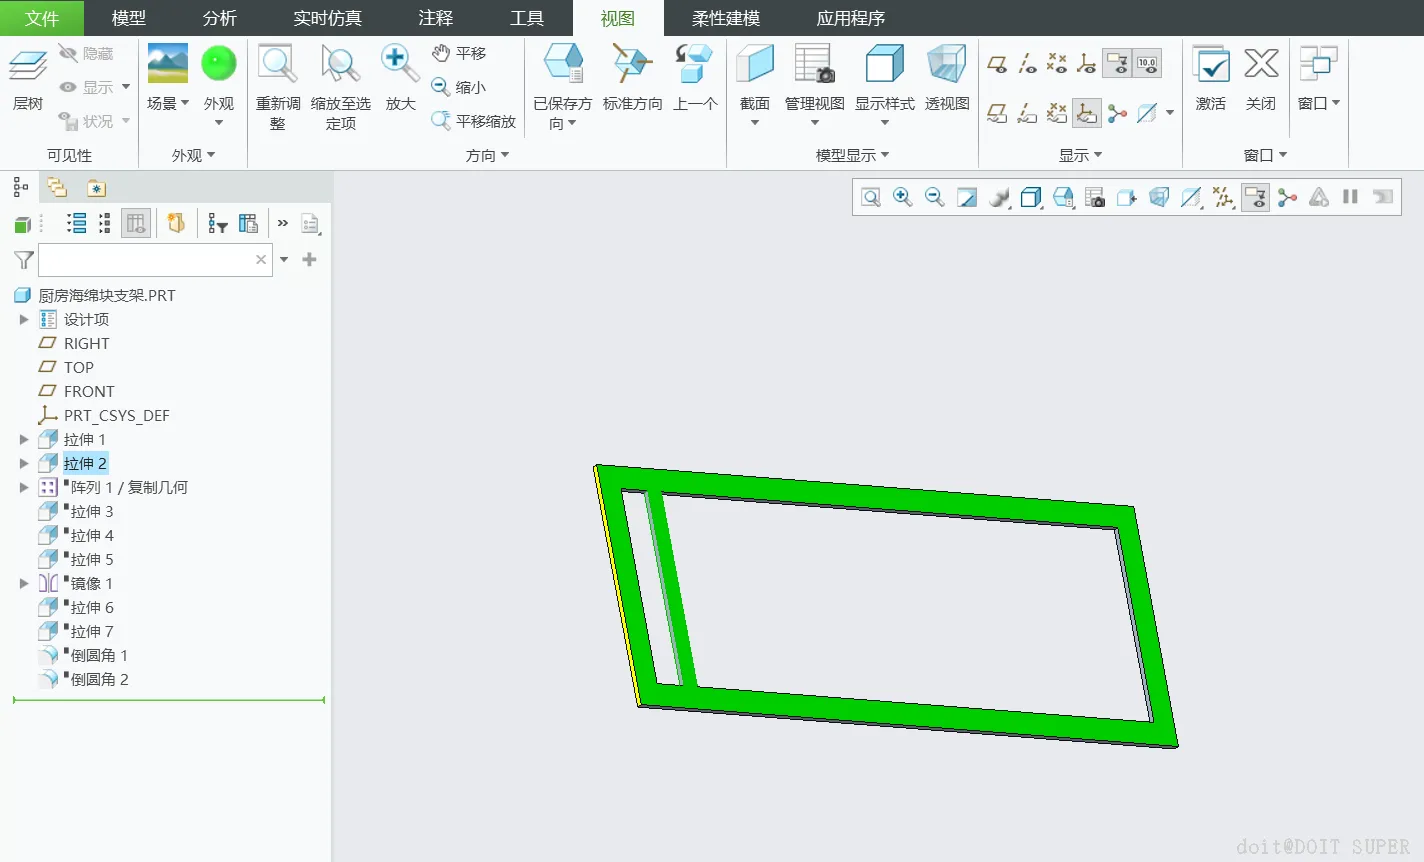Expand the 阵列 1 / 复制几何 node
1424x862 pixels.
[x=24, y=487]
